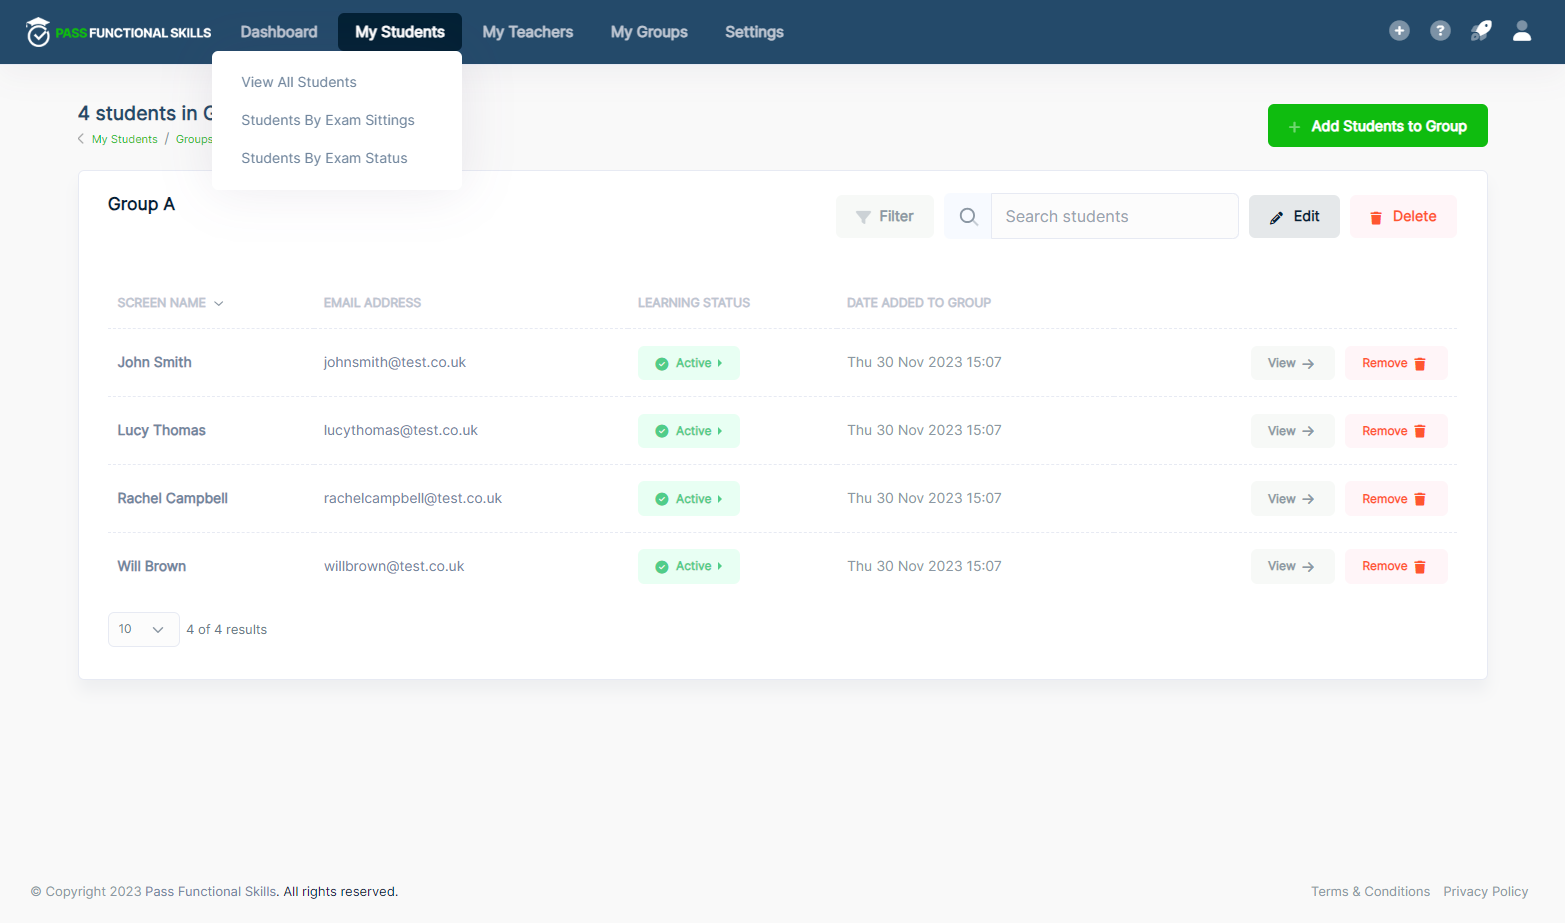
Task: Click the back chevron in the breadcrumb
Action: (81, 139)
